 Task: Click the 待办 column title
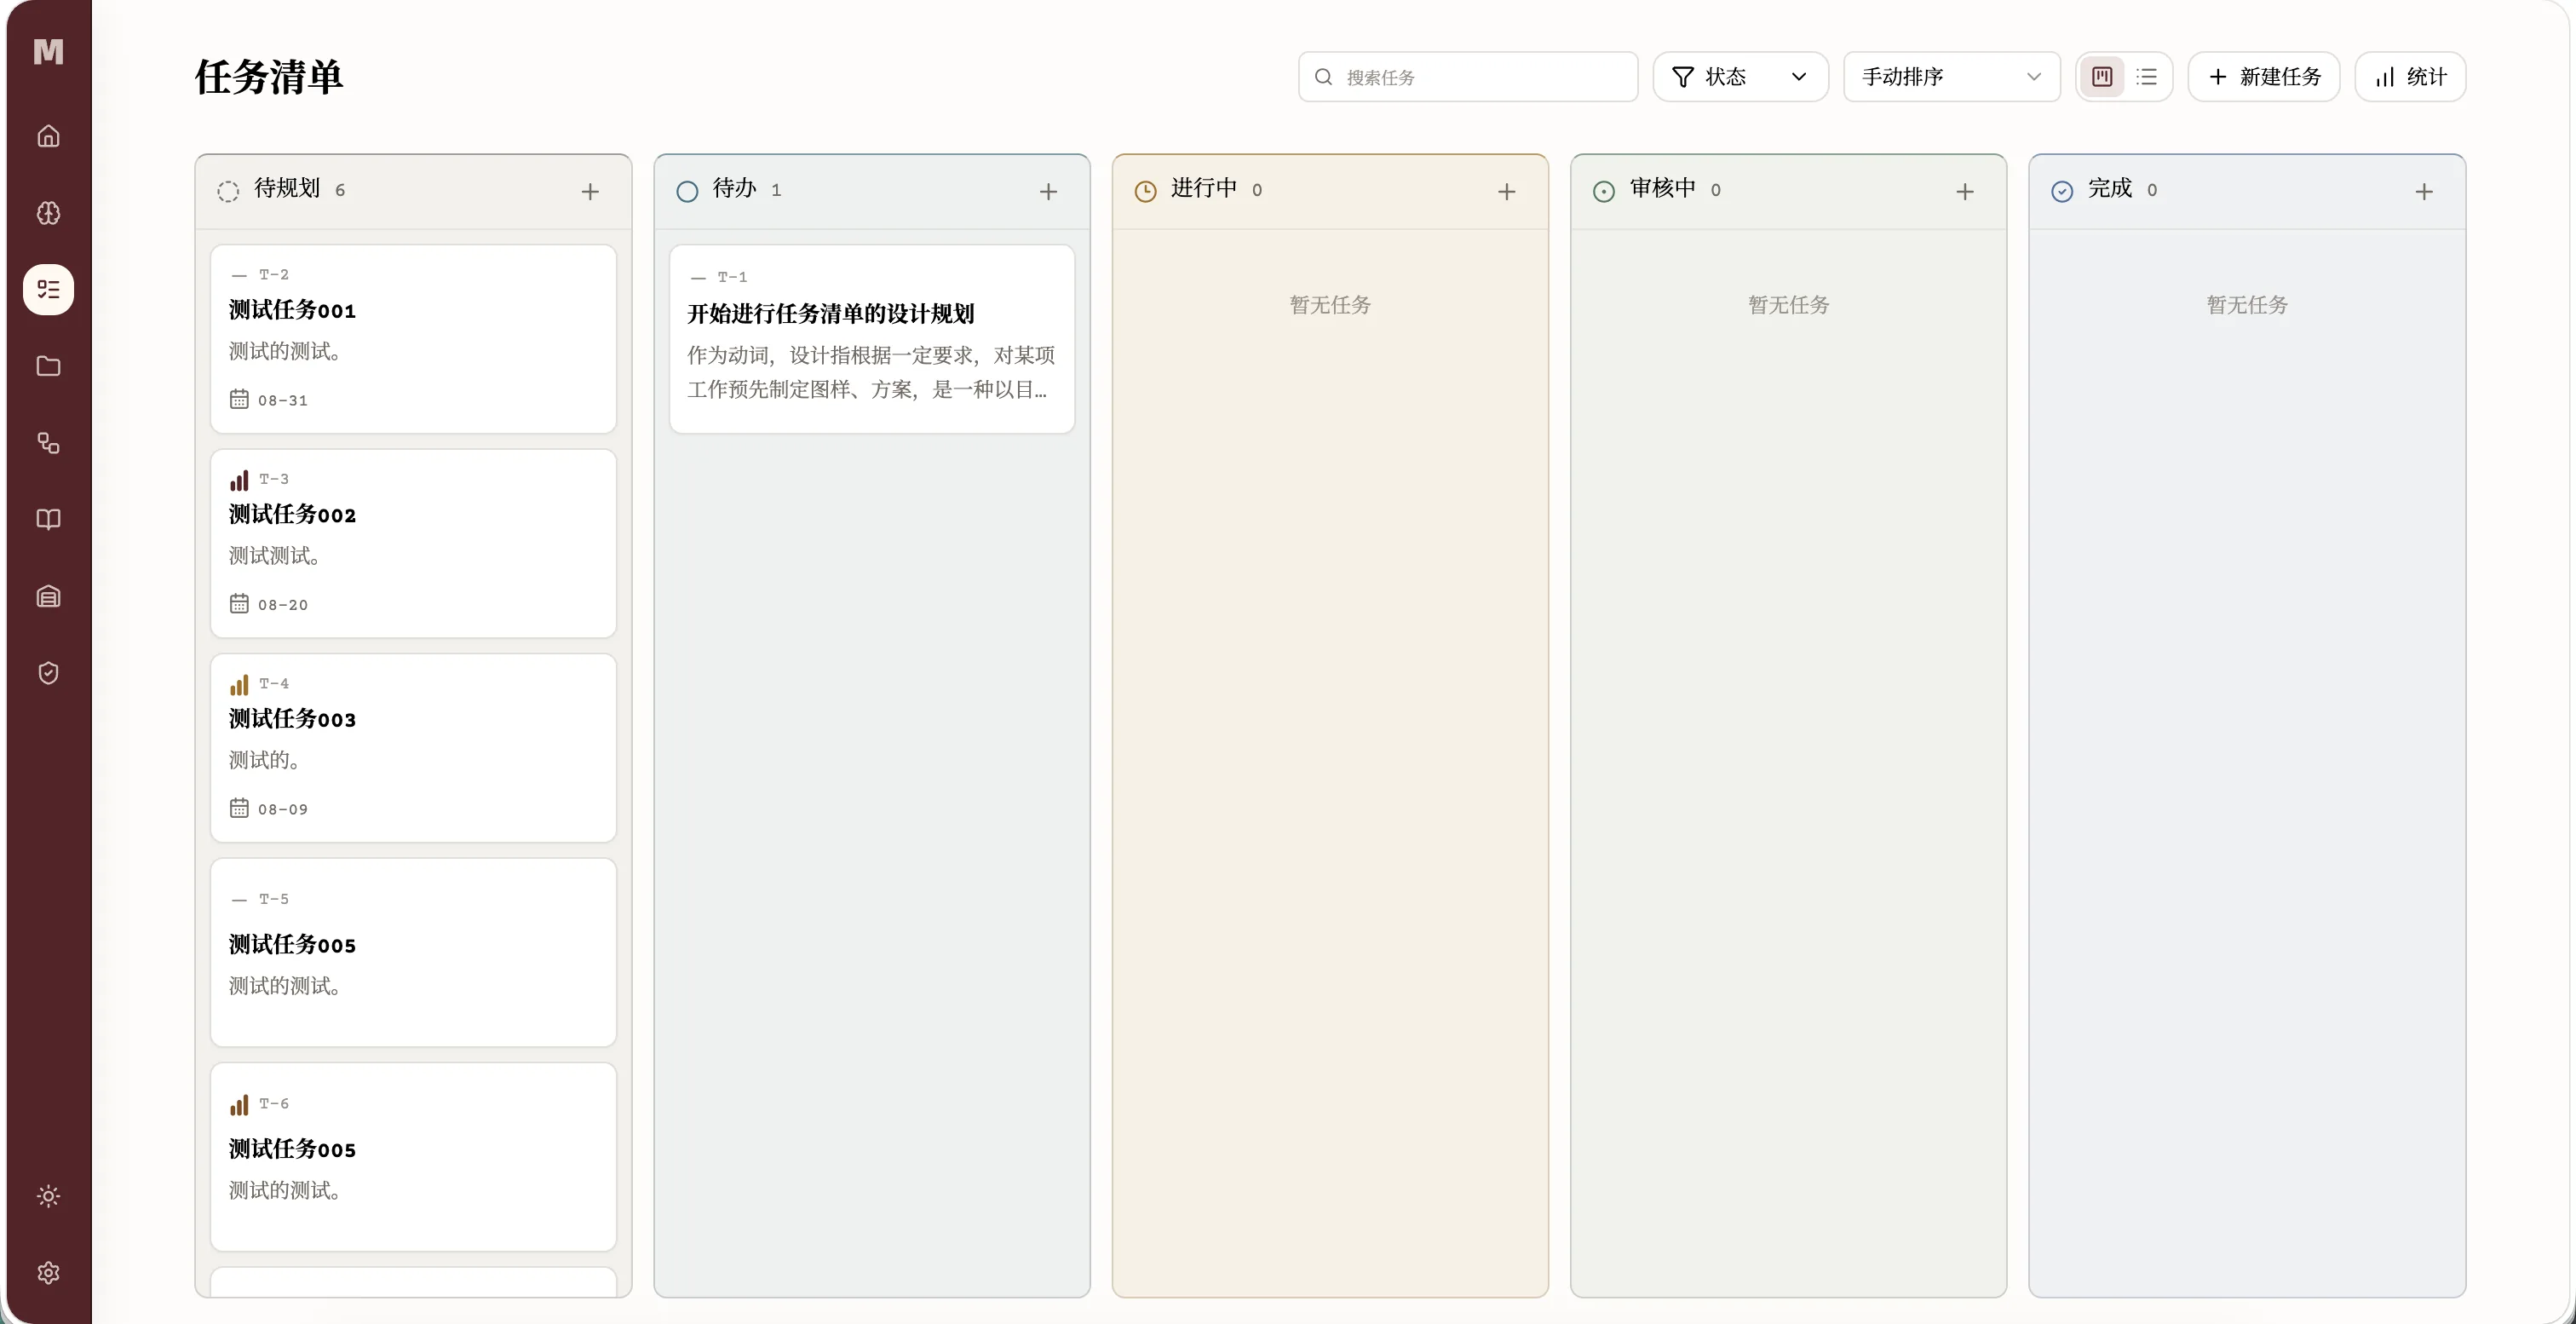735,189
